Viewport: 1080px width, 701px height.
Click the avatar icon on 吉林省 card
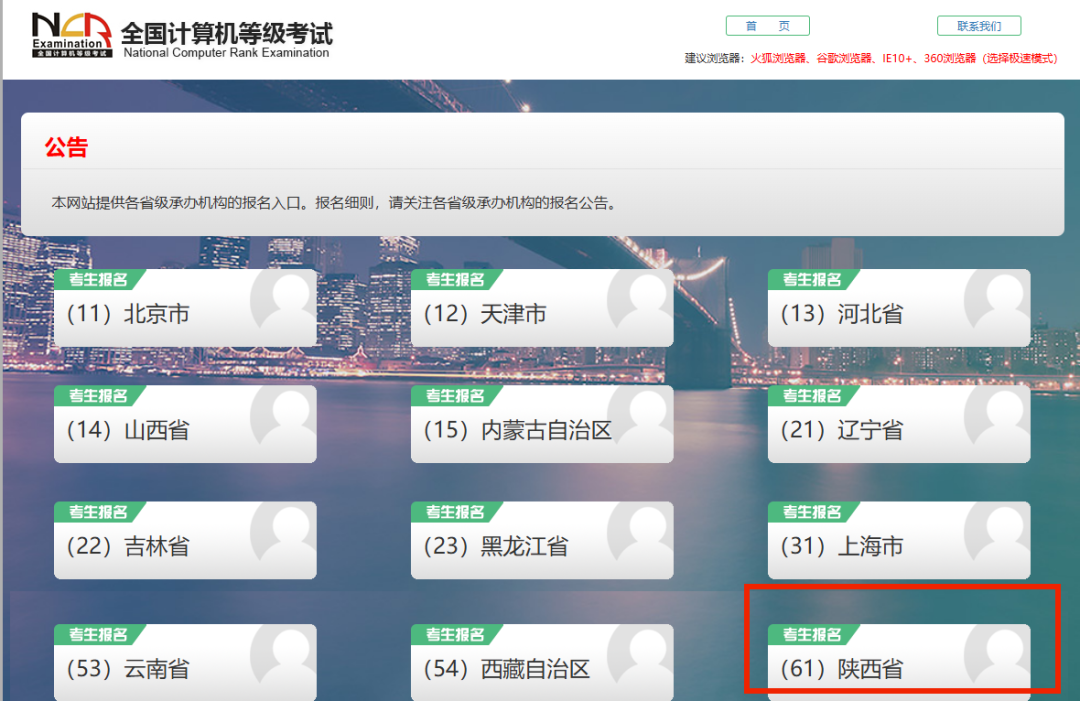283,534
